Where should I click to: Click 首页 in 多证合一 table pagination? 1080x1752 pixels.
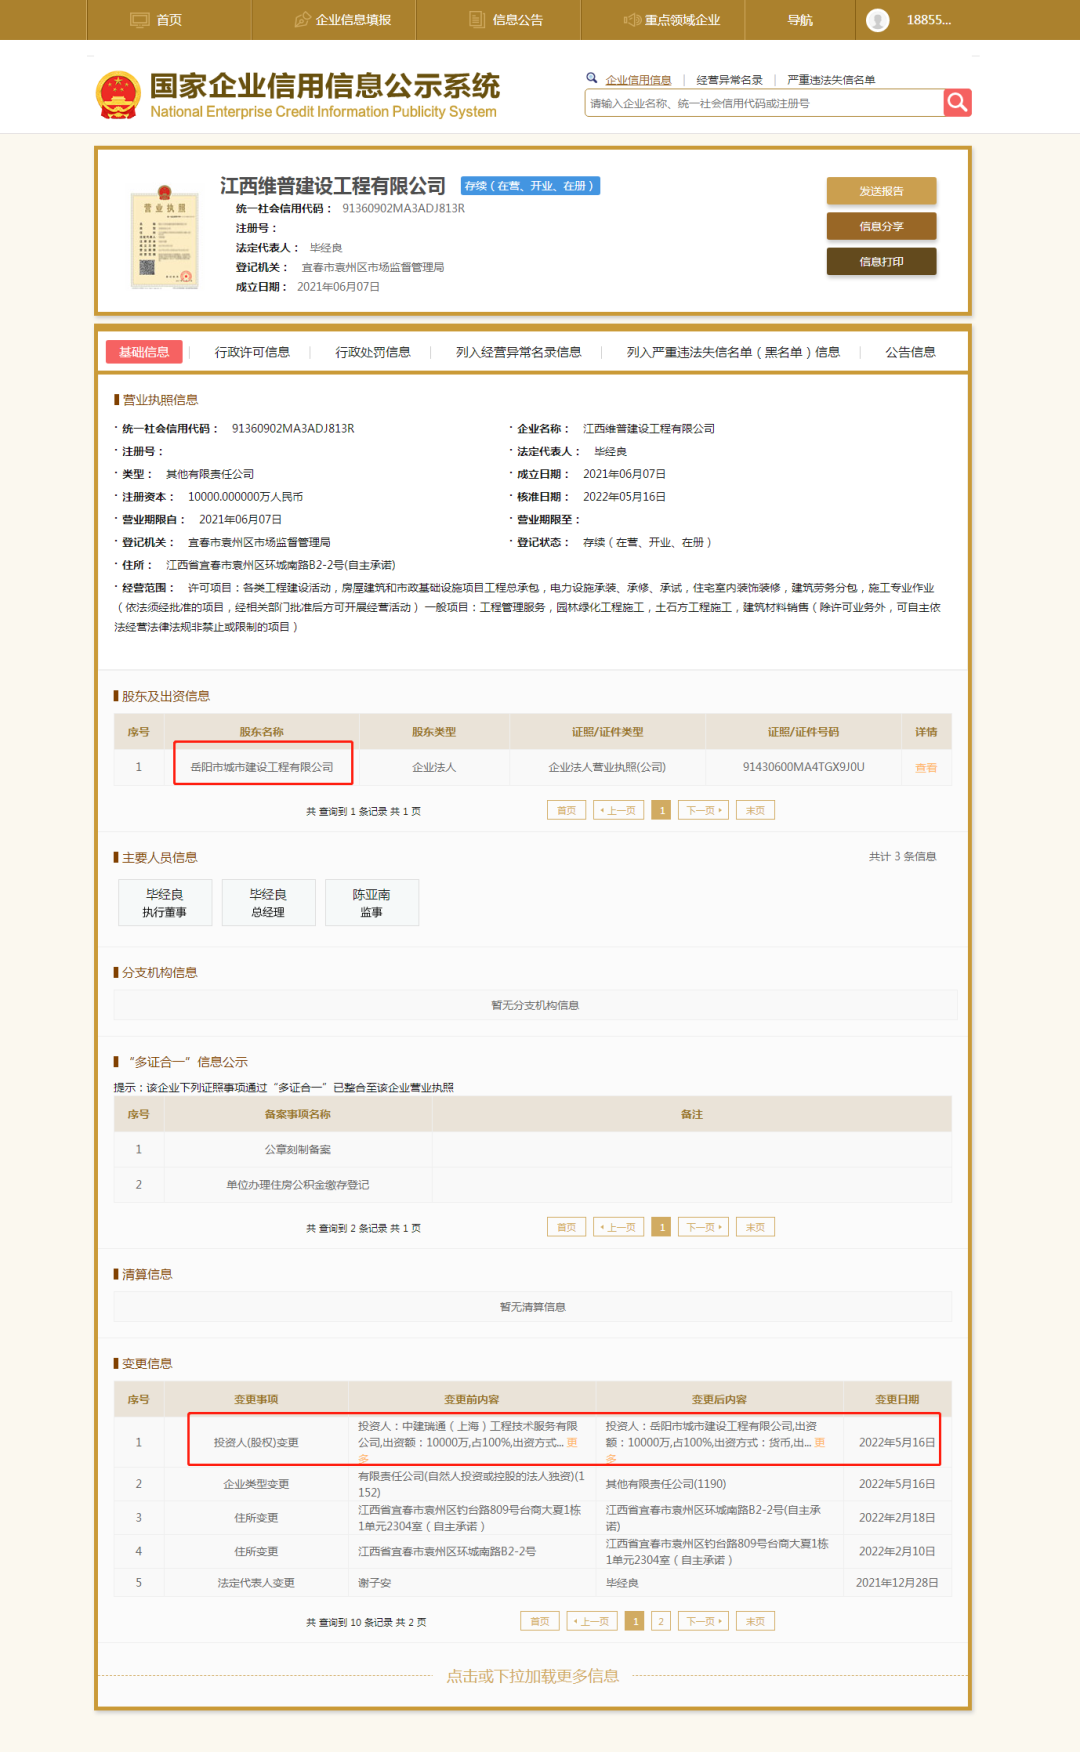click(566, 1227)
